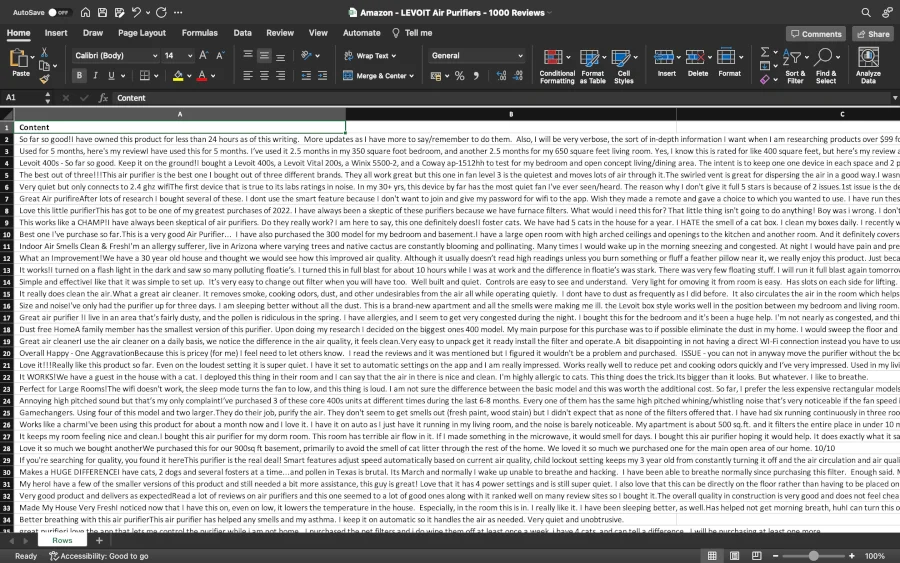Viewport: 900px width, 563px height.
Task: Click the Analyze Data button
Action: [x=868, y=66]
